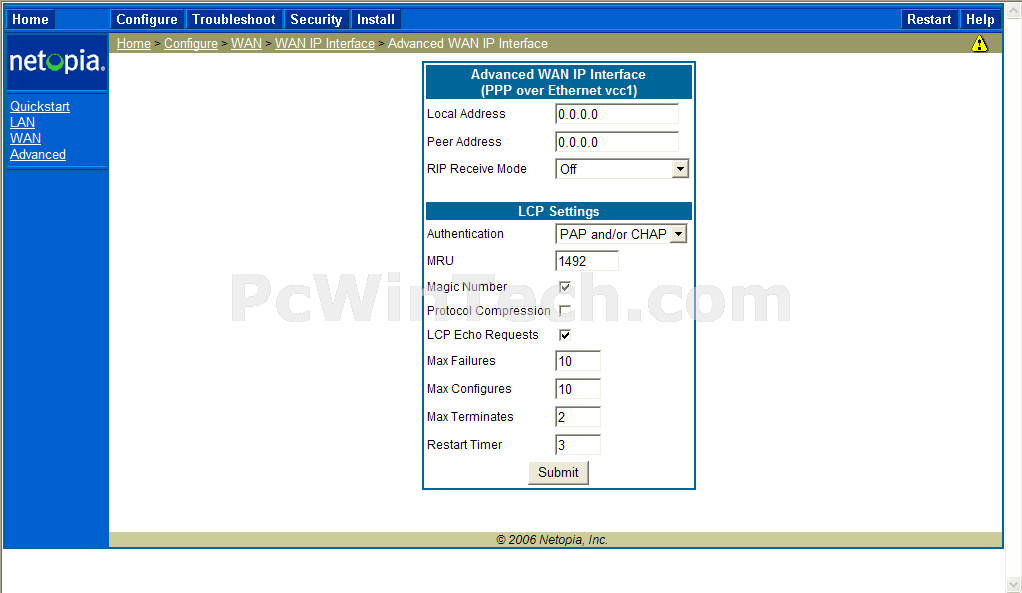Open the Advanced sidebar link

38,154
